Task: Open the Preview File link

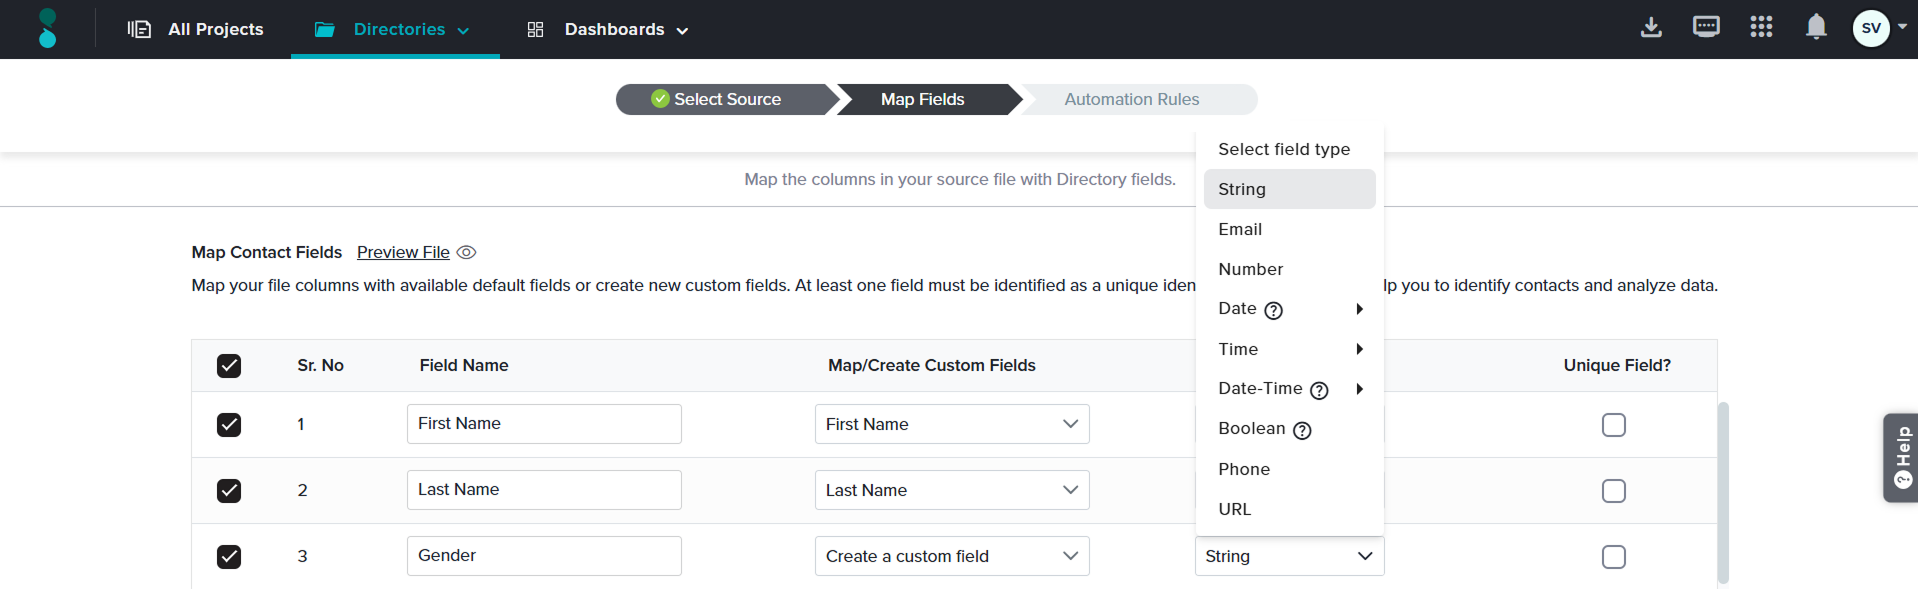Action: pyautogui.click(x=403, y=253)
